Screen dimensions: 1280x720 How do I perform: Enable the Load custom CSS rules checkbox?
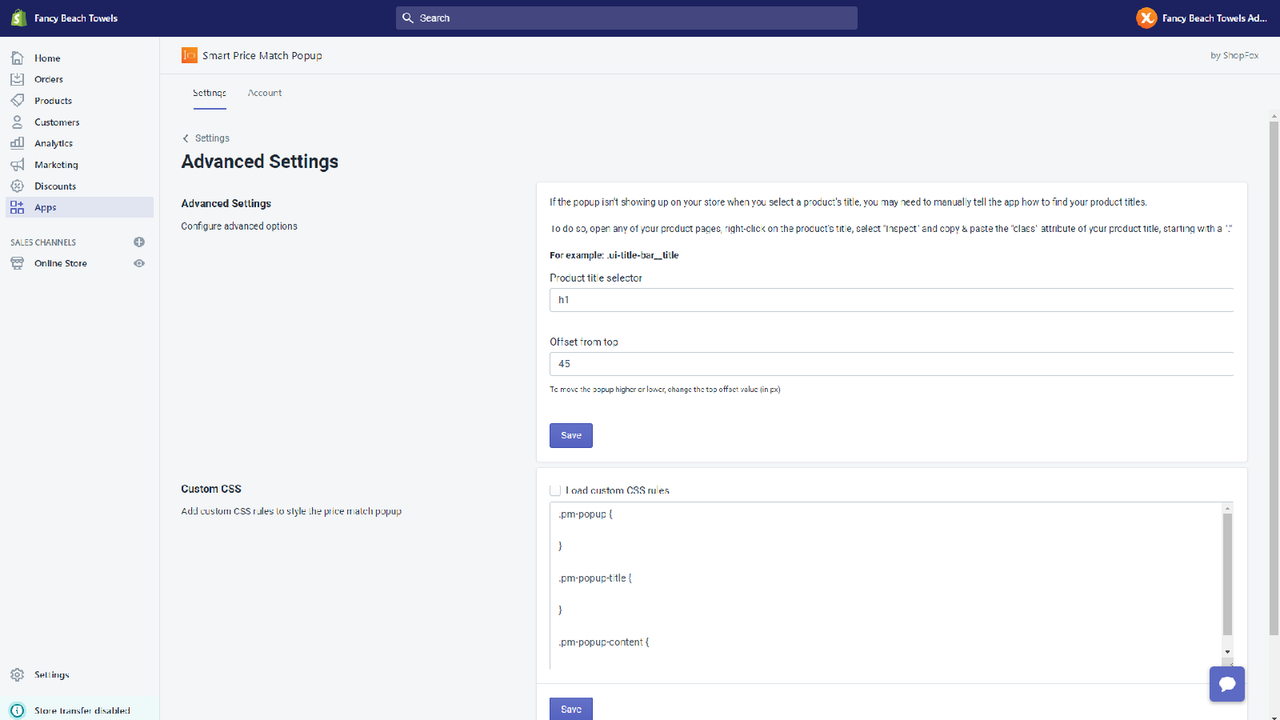point(555,489)
